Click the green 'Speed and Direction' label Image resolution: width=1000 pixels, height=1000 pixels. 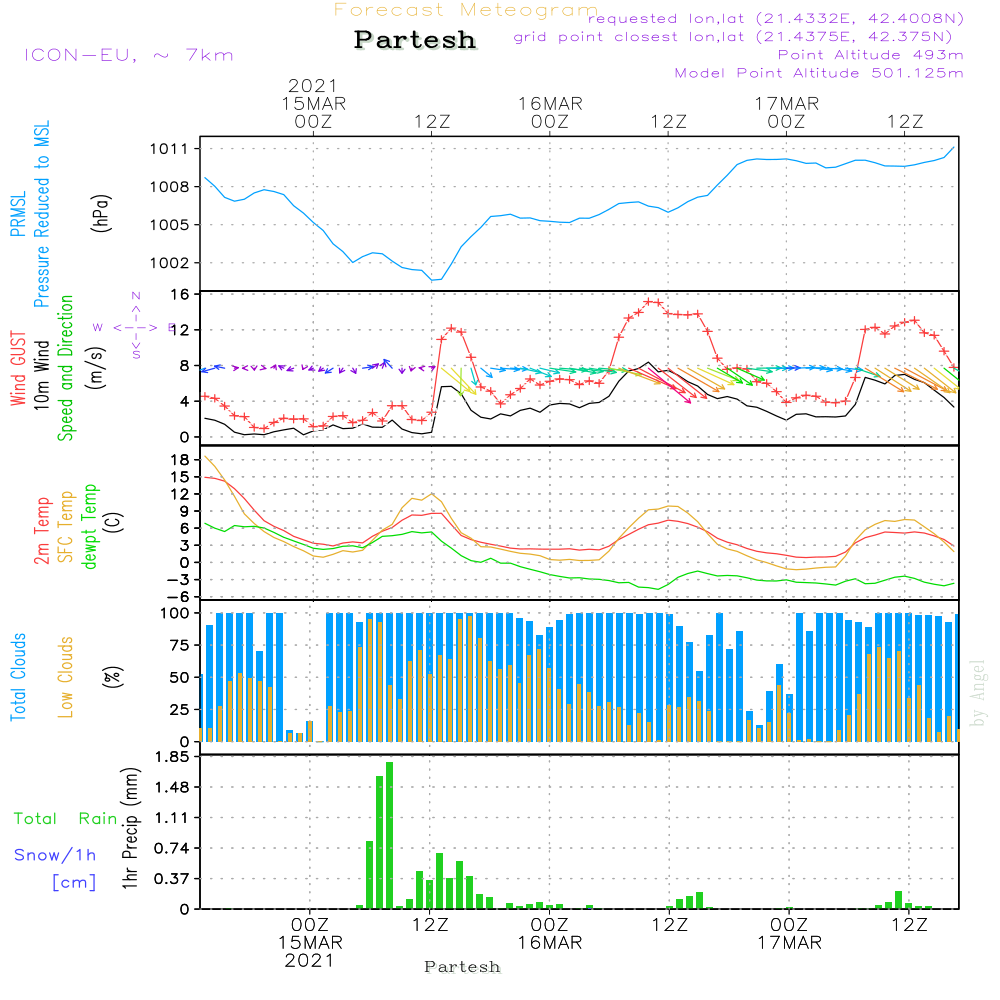pos(66,368)
